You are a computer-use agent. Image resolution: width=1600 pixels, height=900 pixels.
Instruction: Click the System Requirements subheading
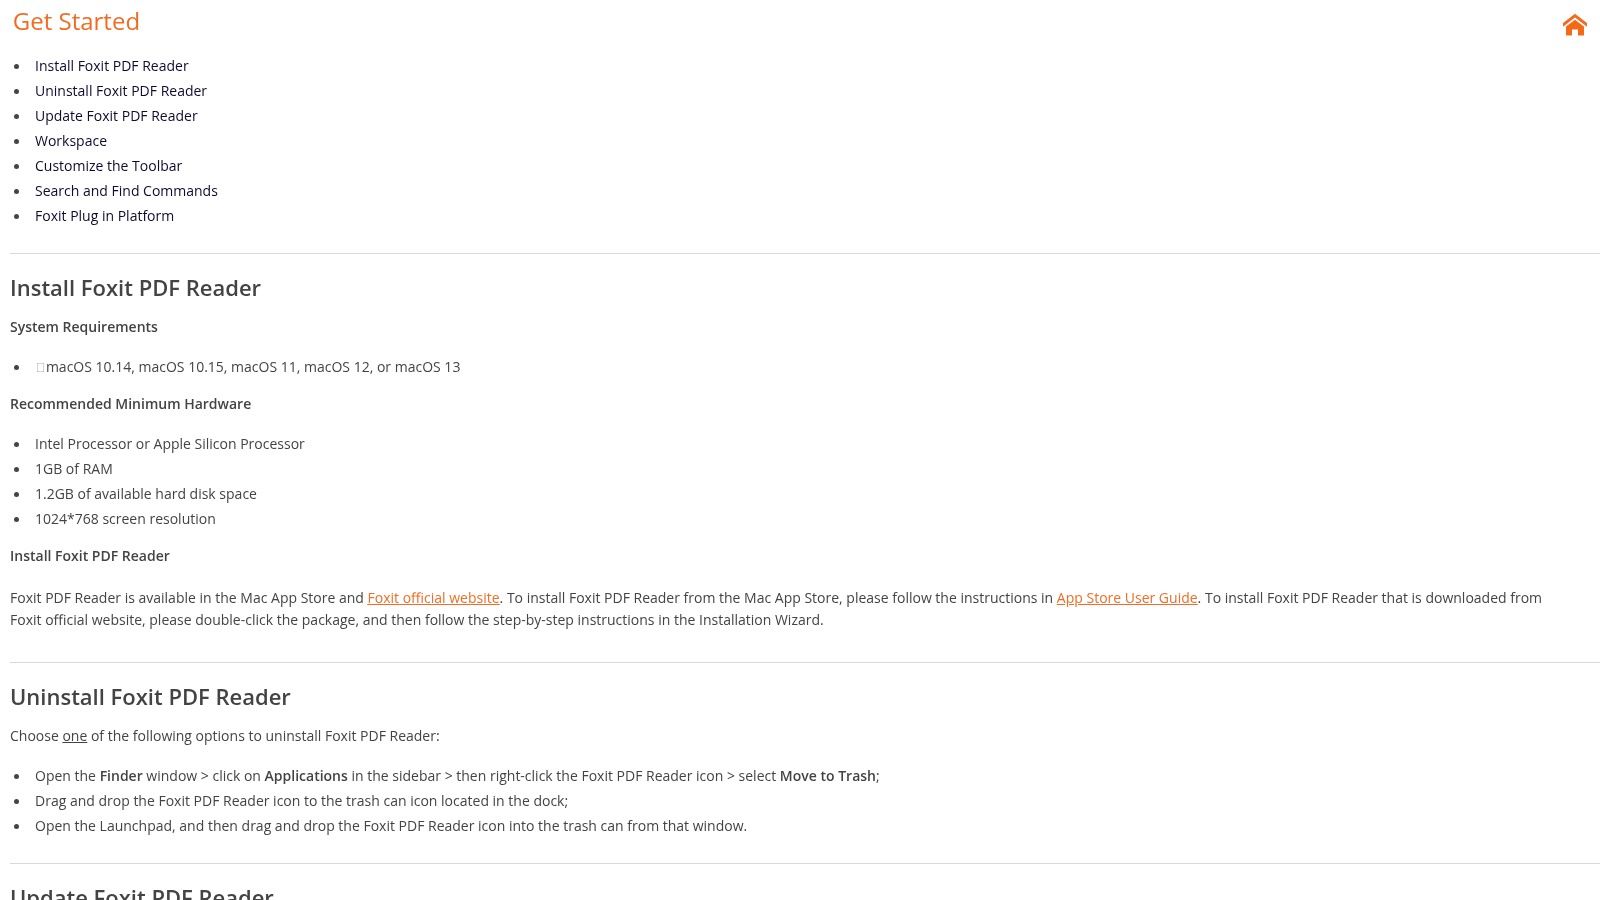pyautogui.click(x=83, y=326)
